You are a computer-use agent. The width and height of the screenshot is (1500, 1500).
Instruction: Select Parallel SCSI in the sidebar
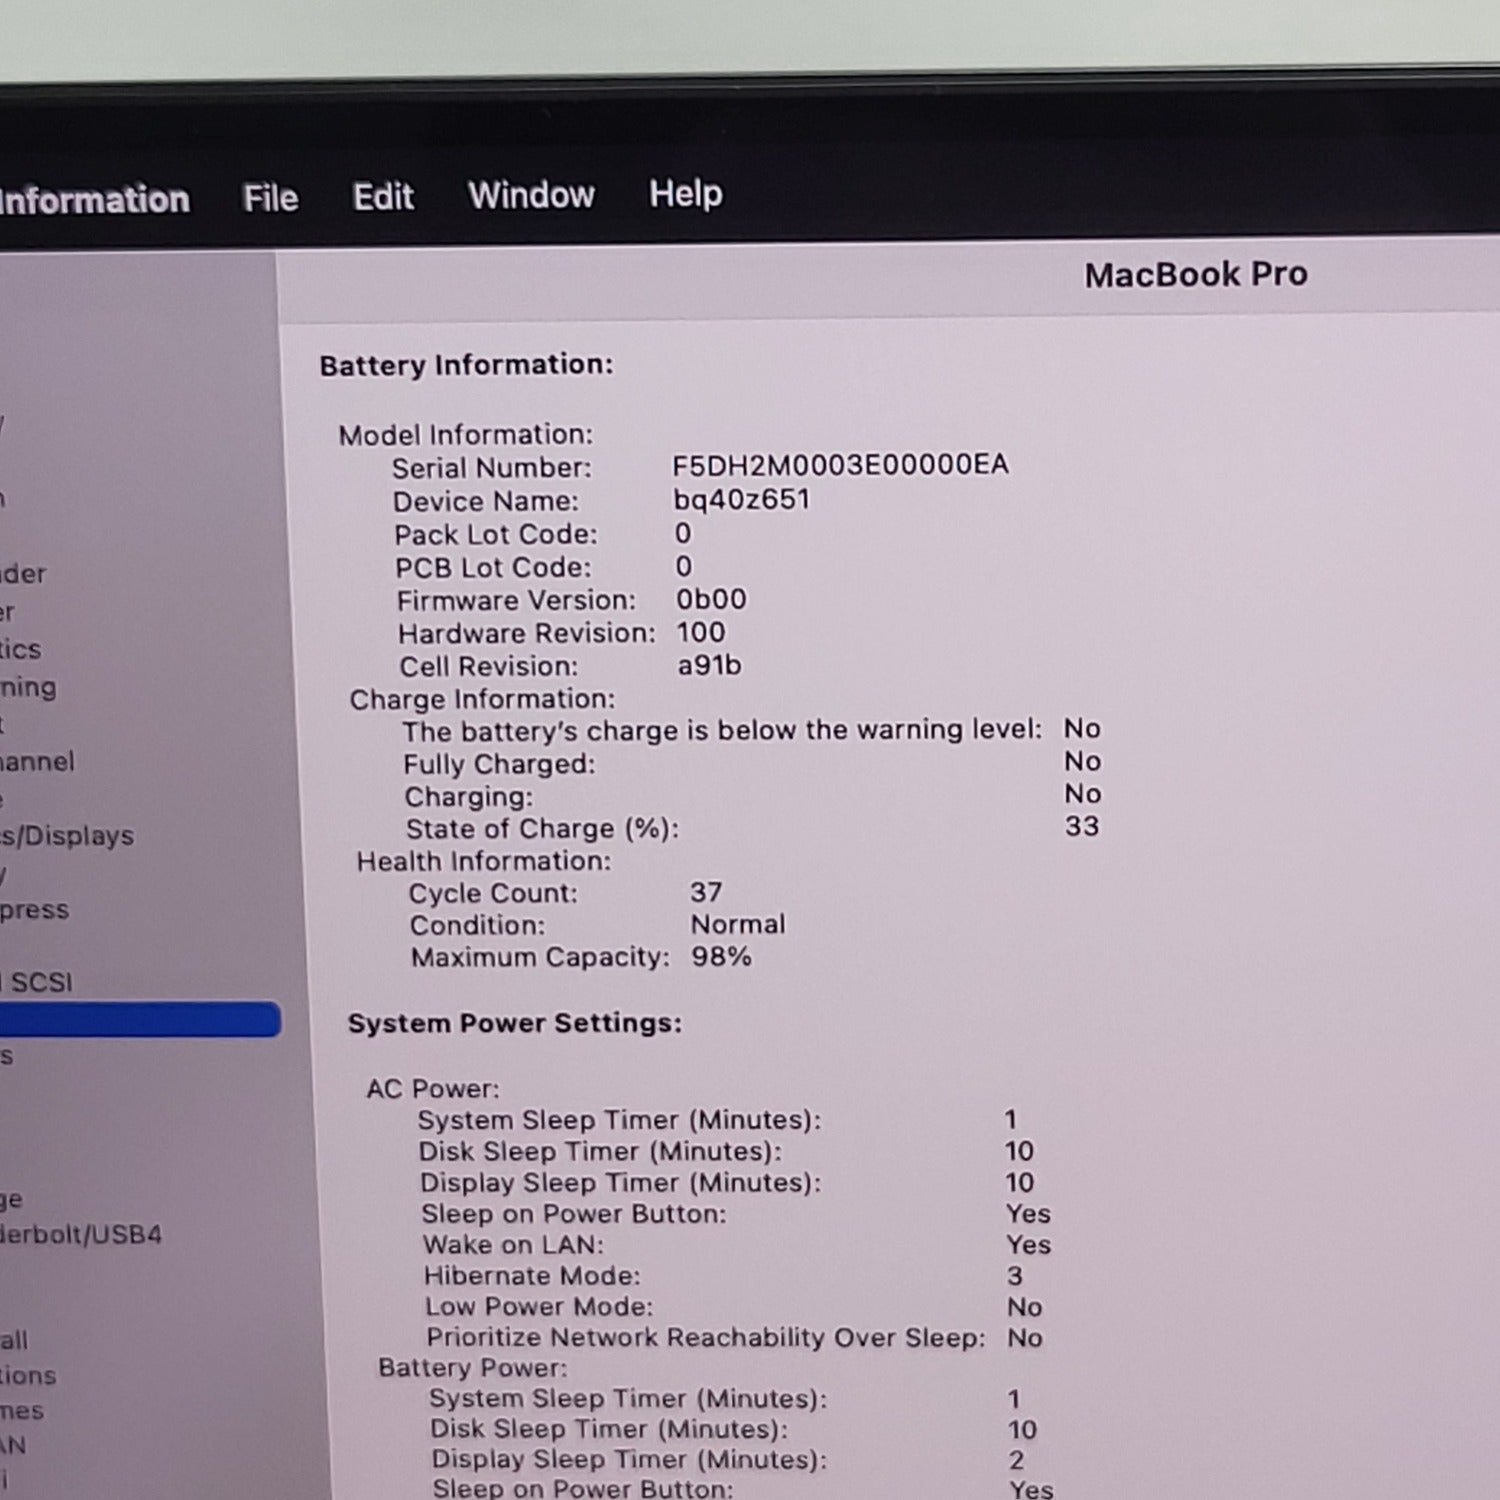pos(38,983)
